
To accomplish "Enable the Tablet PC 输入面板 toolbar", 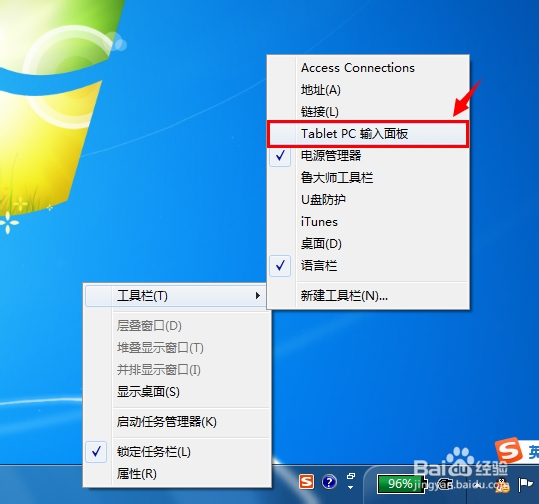I will [368, 134].
